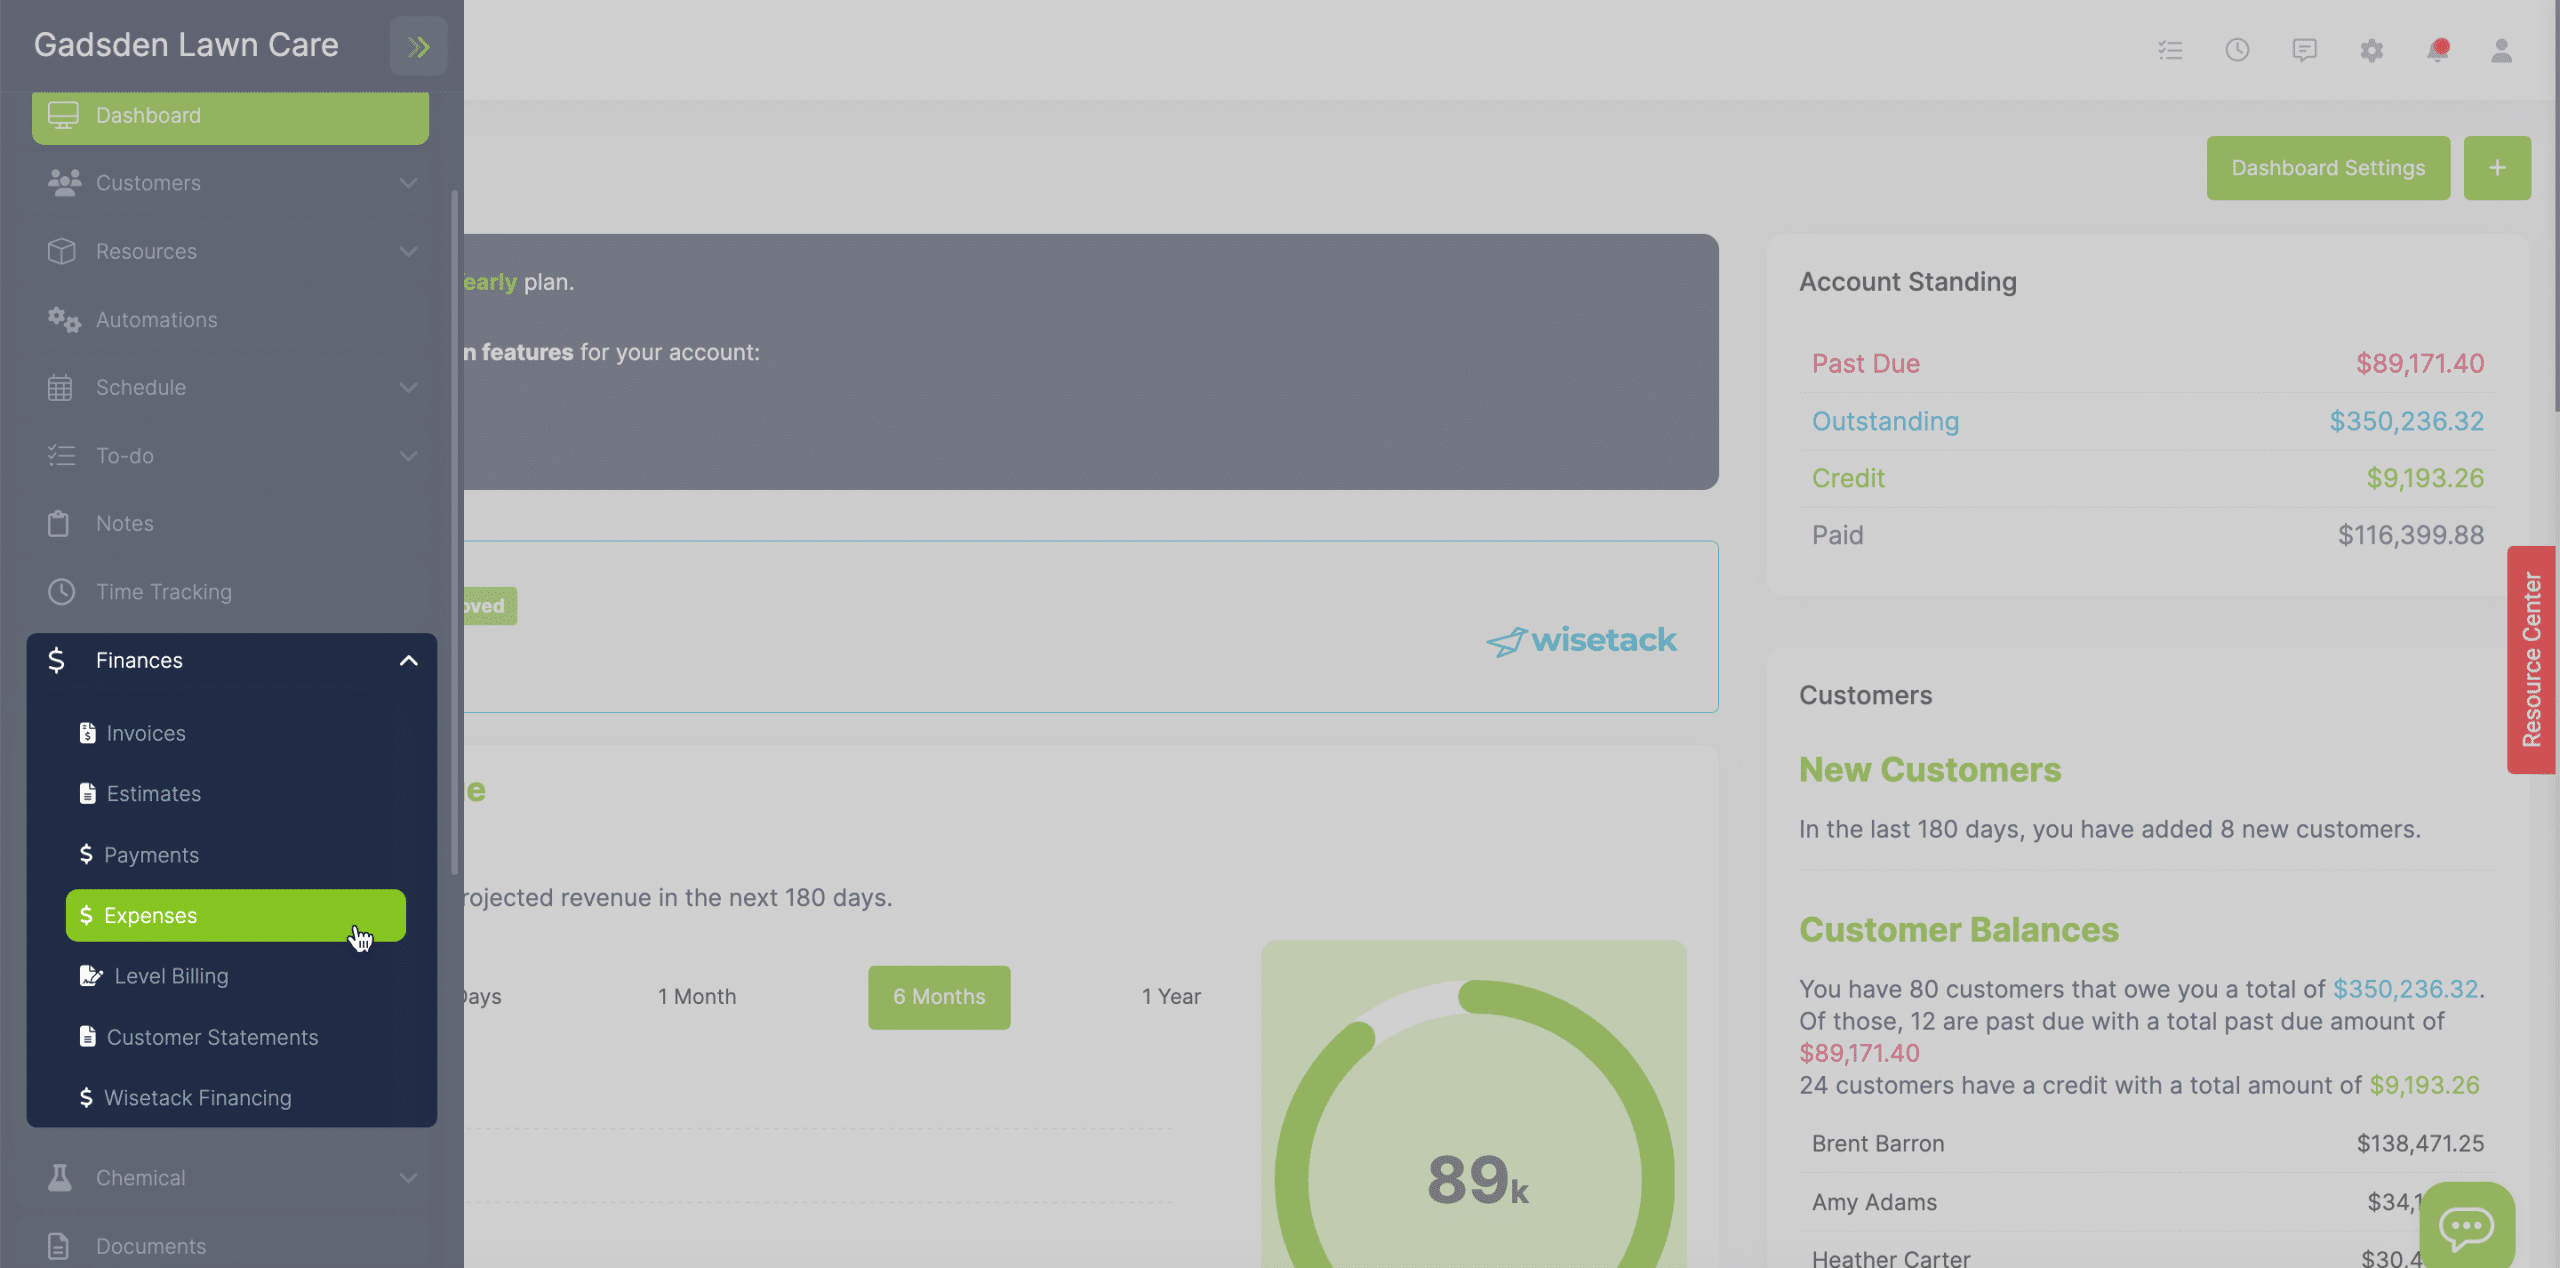Expand the Resources menu chevron
2560x1268 pixels.
pyautogui.click(x=408, y=251)
